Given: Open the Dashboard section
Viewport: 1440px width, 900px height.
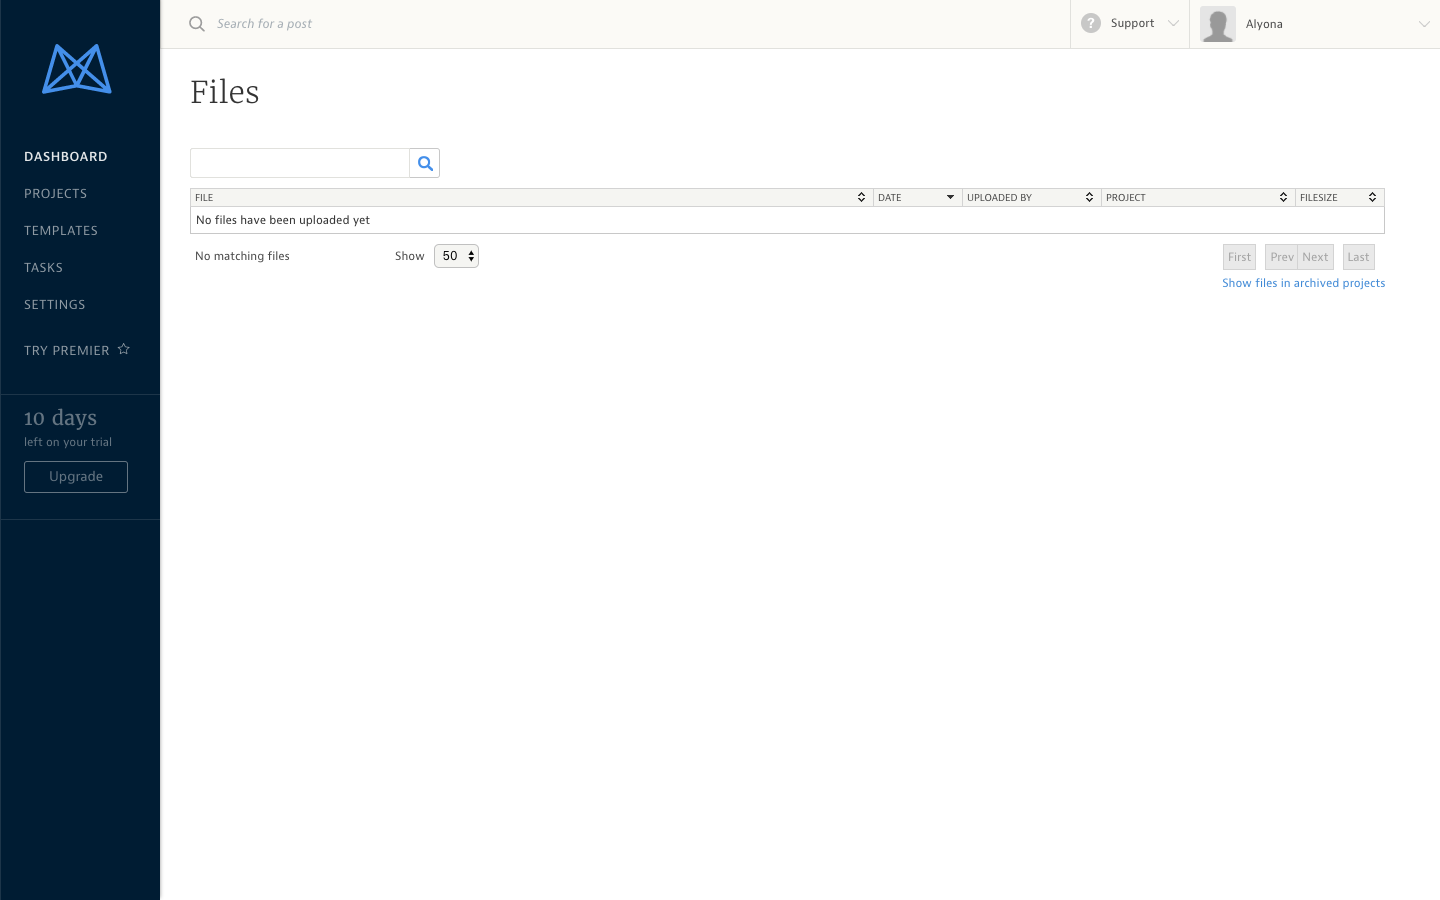Looking at the screenshot, I should point(66,157).
